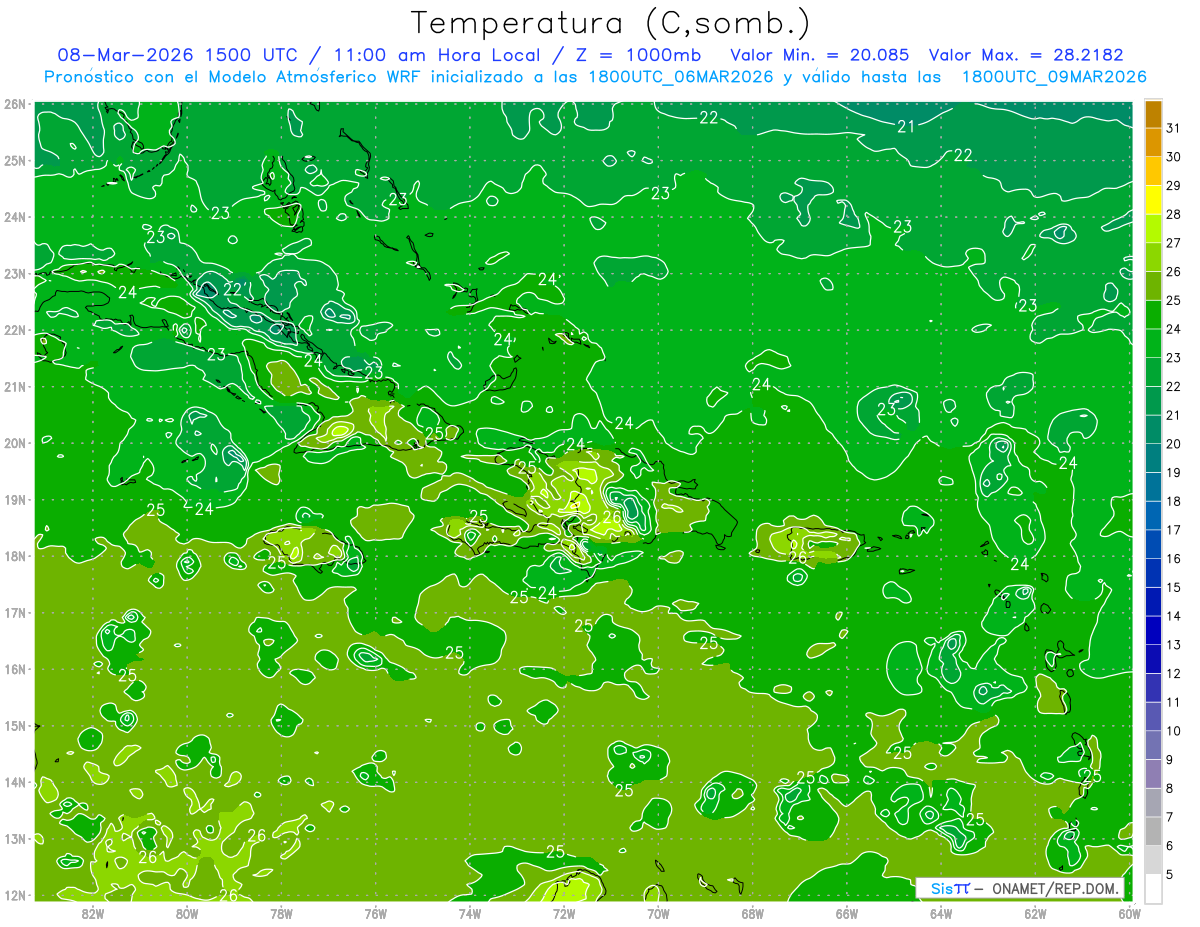1200x927 pixels.
Task: Select the legend value 27
Action: coord(1174,243)
